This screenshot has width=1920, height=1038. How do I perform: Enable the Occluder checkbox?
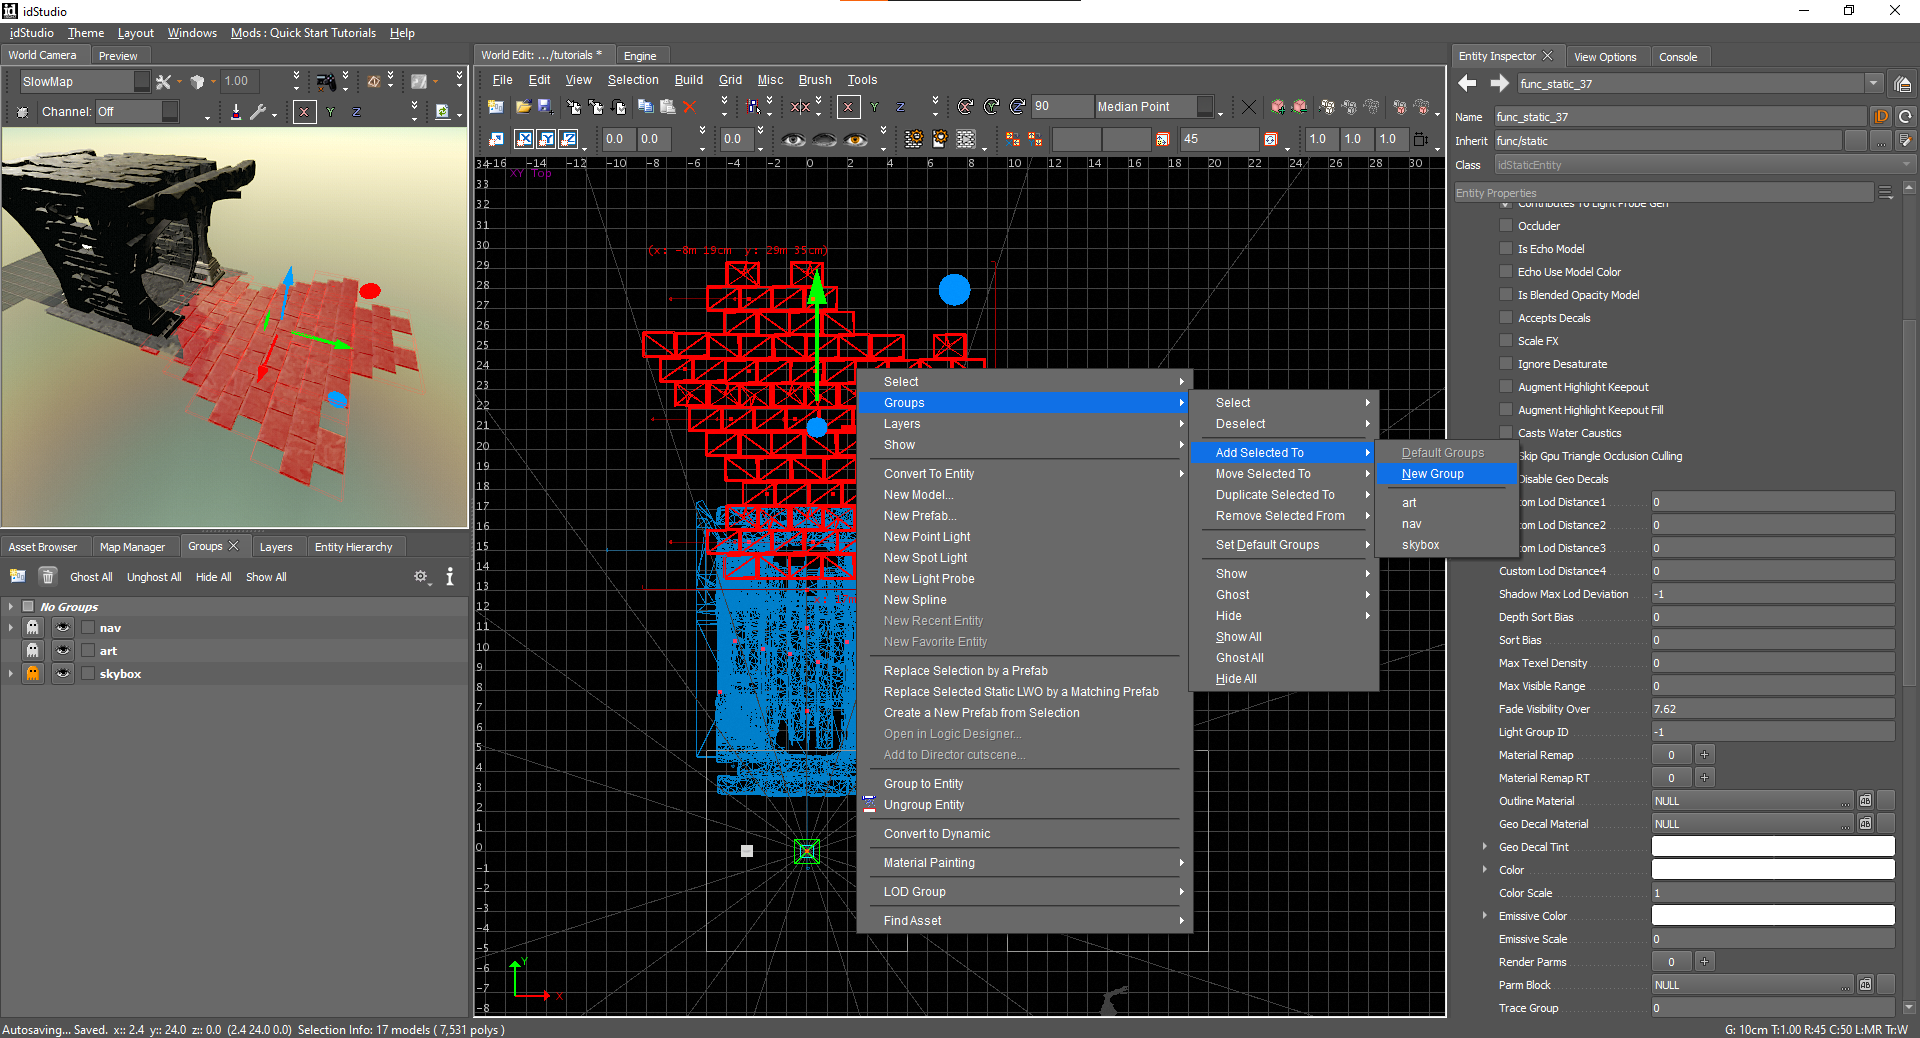click(x=1506, y=226)
